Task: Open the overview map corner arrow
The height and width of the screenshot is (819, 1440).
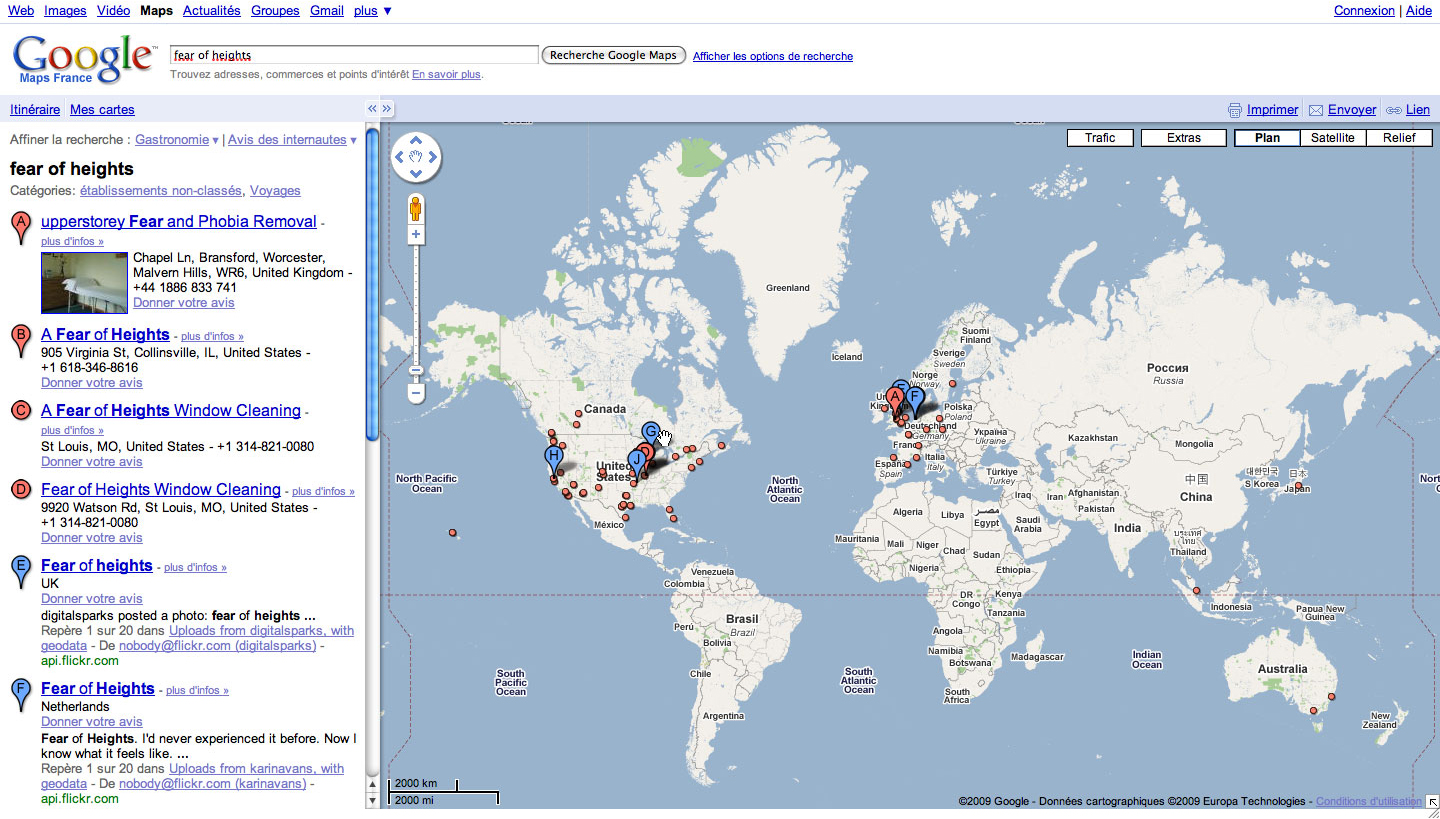Action: click(1432, 801)
